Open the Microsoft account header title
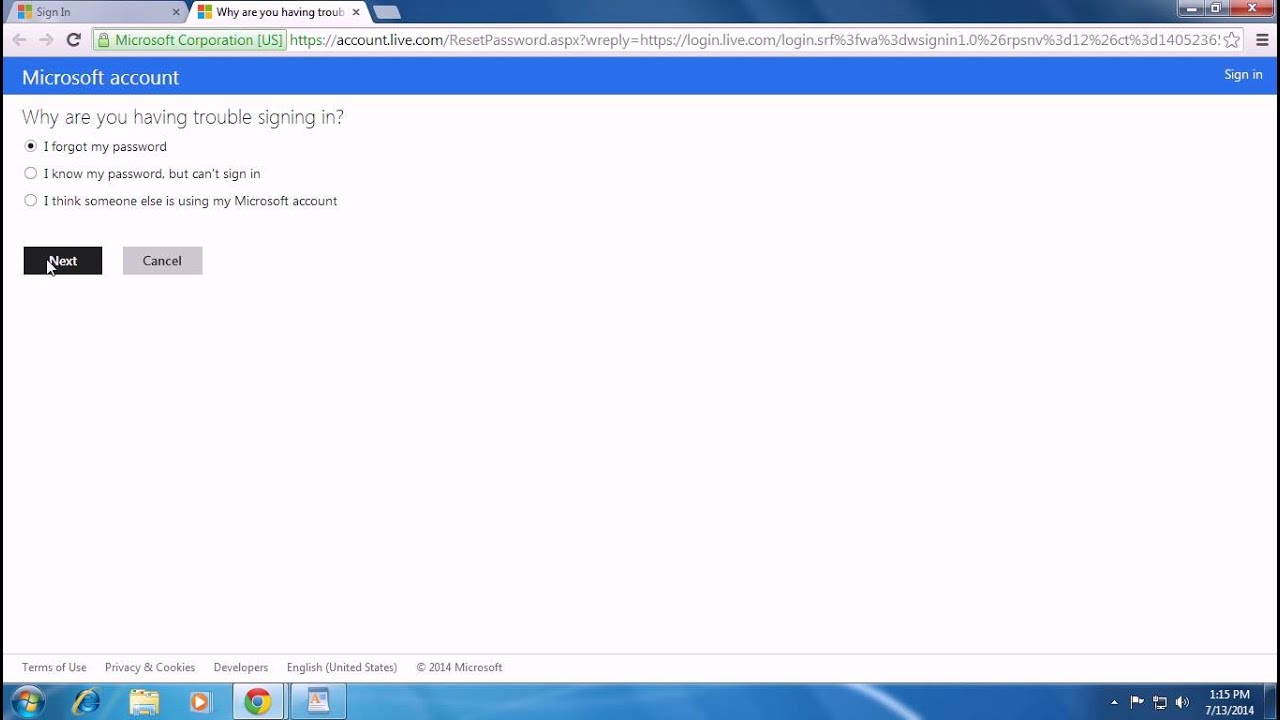1280x720 pixels. point(100,77)
